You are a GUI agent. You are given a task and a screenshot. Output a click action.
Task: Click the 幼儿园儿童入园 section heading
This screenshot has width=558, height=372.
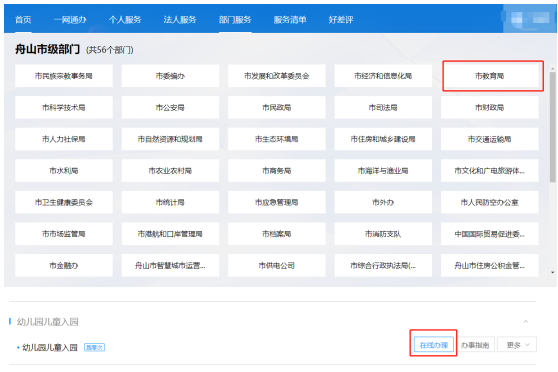[48, 322]
